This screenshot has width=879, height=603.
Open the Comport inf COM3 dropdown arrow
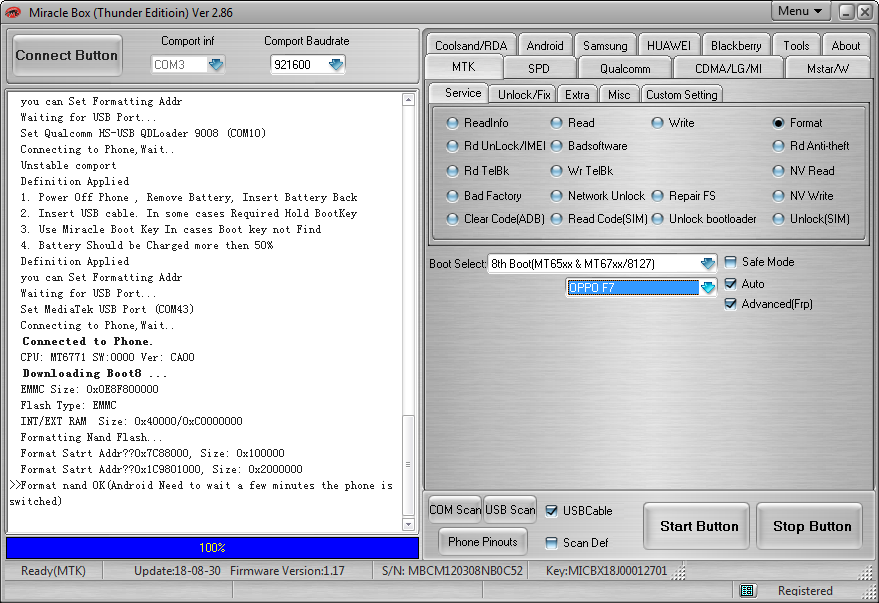click(216, 64)
